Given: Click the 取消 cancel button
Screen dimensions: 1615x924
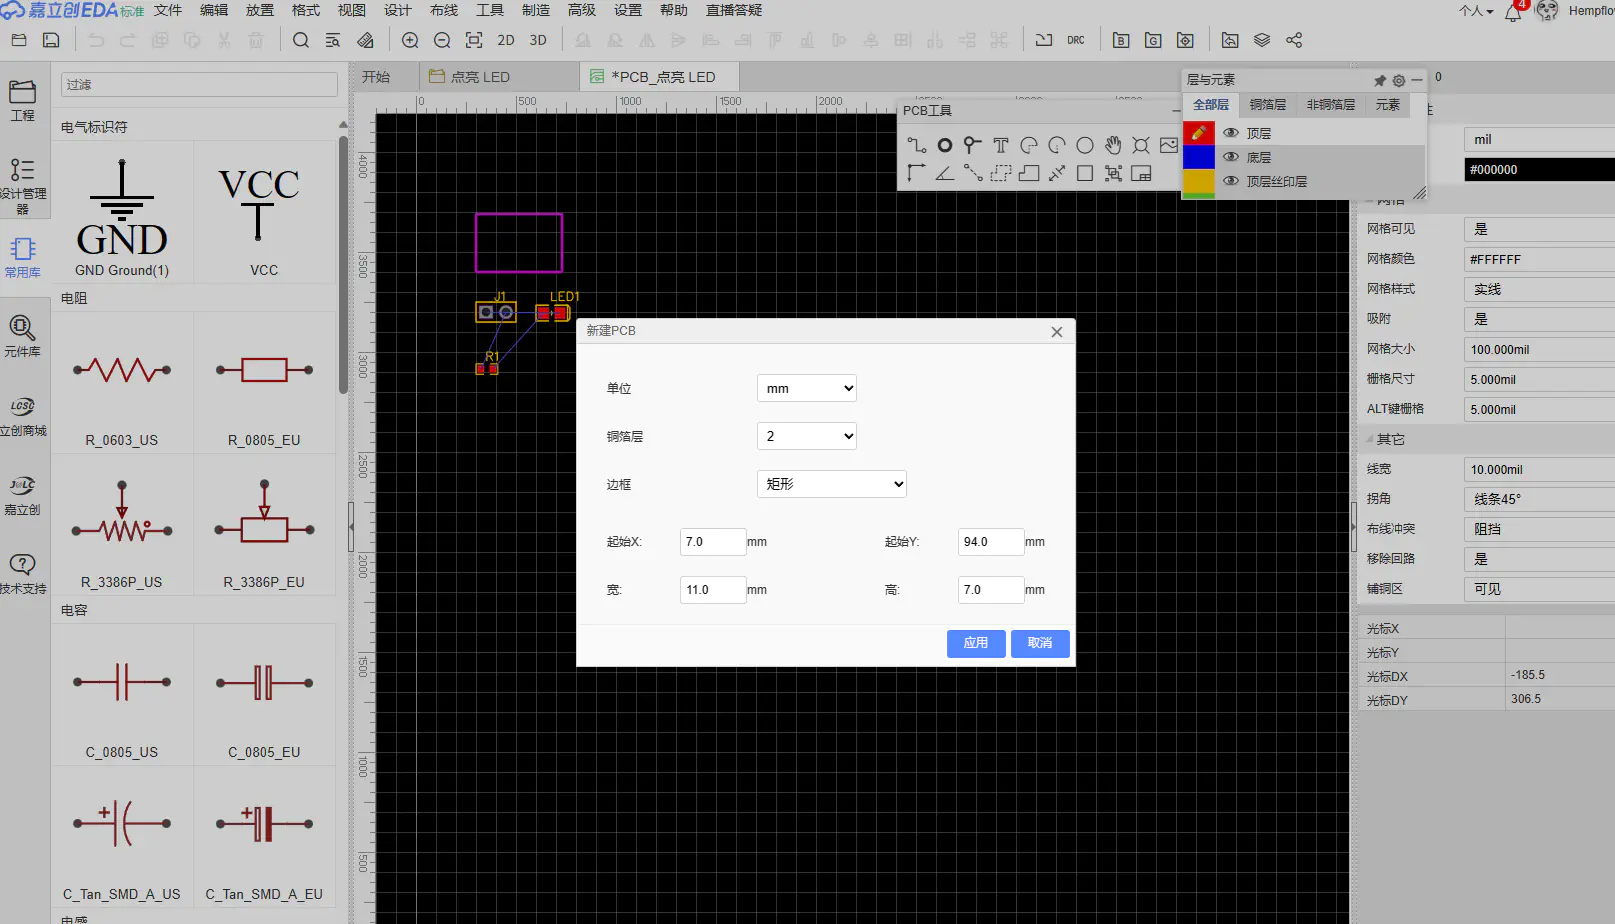Looking at the screenshot, I should coord(1040,643).
